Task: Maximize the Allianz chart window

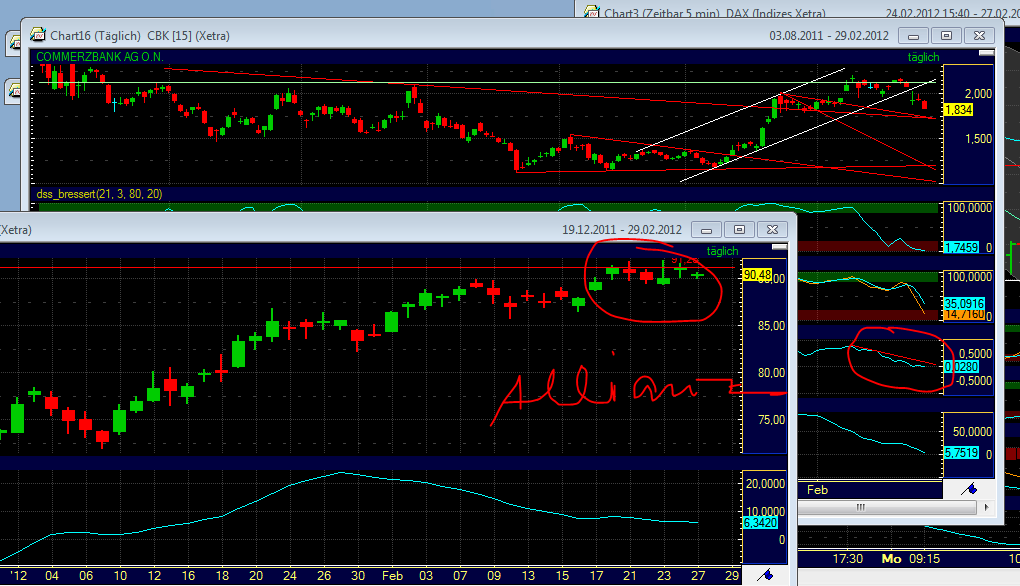Action: 739,229
